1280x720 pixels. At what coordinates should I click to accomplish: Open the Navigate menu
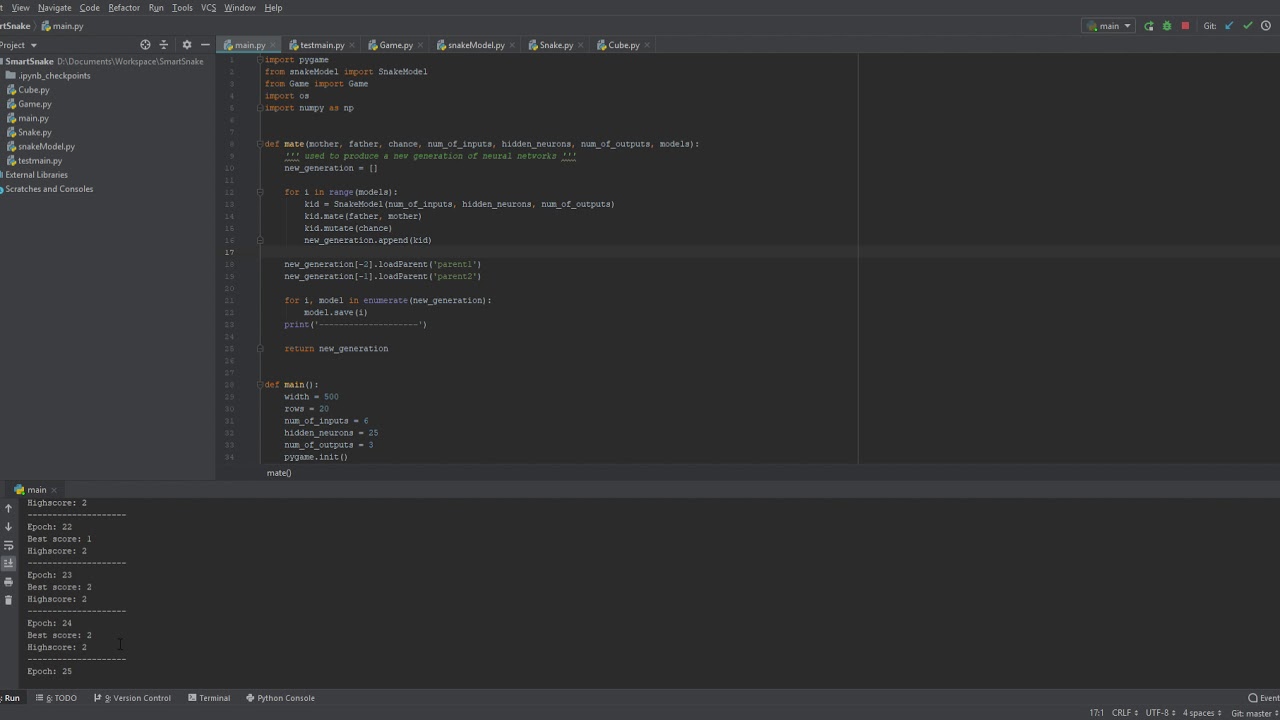[x=55, y=8]
